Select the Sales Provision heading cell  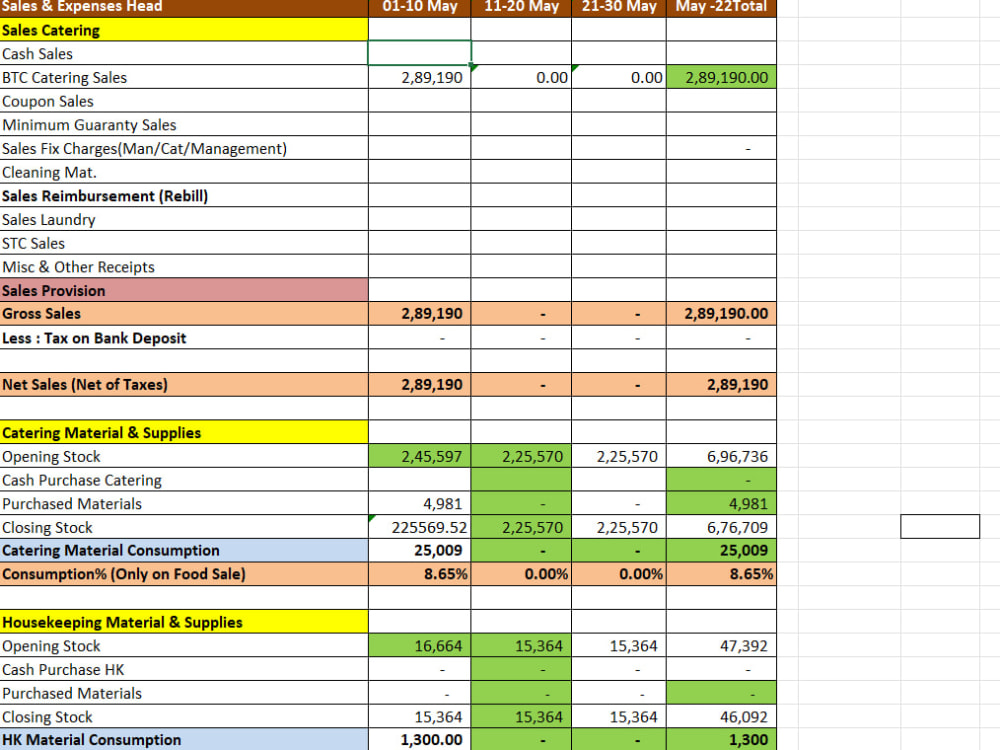(x=184, y=290)
